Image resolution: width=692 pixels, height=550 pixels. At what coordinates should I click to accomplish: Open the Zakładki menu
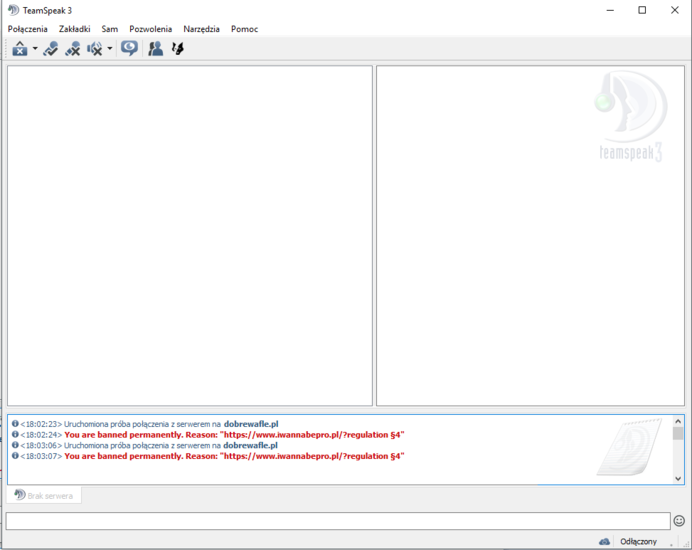(x=74, y=29)
